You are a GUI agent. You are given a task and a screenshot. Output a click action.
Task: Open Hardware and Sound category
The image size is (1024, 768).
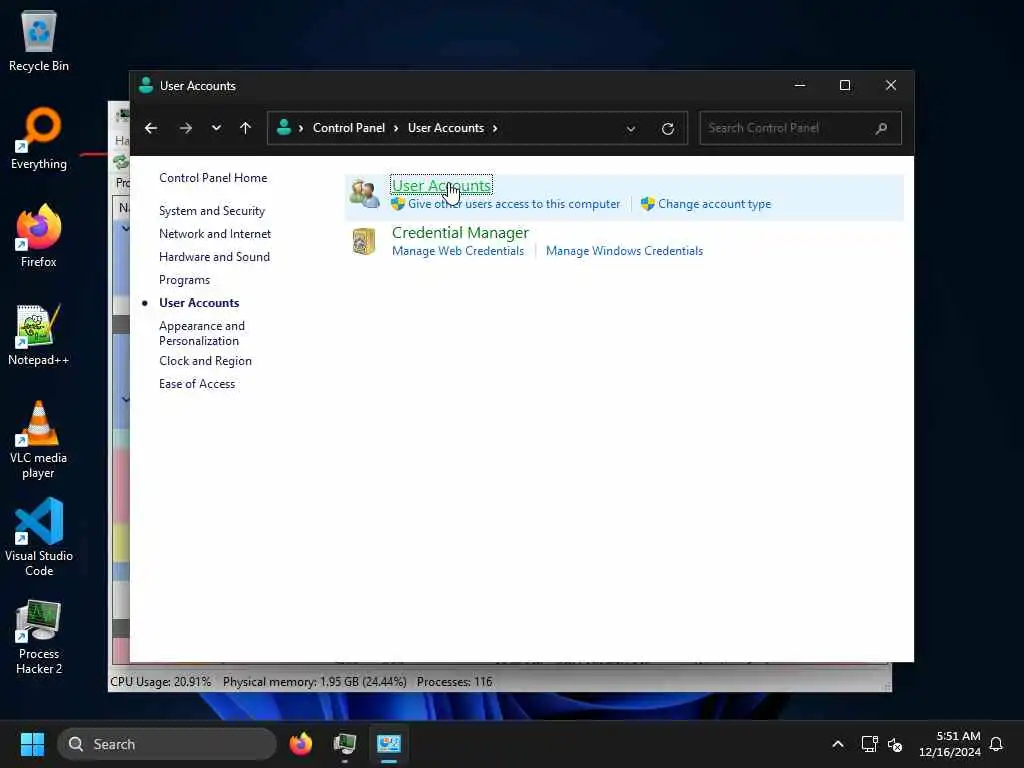[x=214, y=257]
